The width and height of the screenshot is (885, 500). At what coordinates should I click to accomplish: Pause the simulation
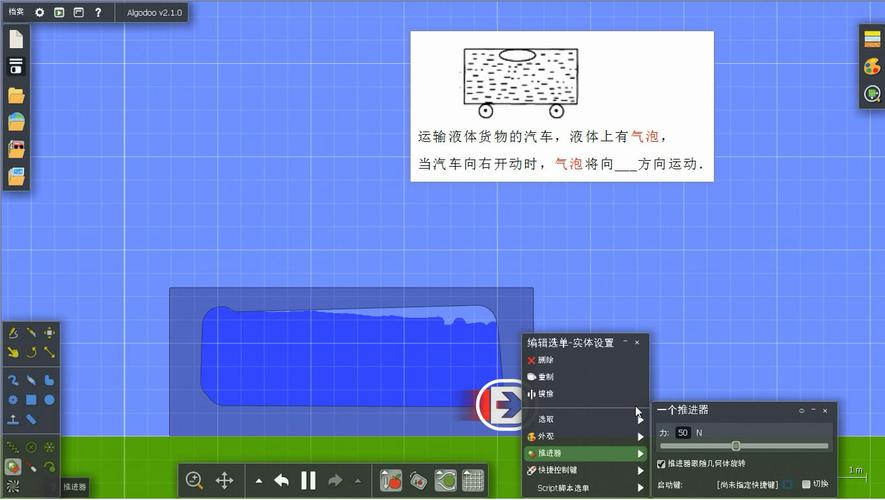coord(308,481)
